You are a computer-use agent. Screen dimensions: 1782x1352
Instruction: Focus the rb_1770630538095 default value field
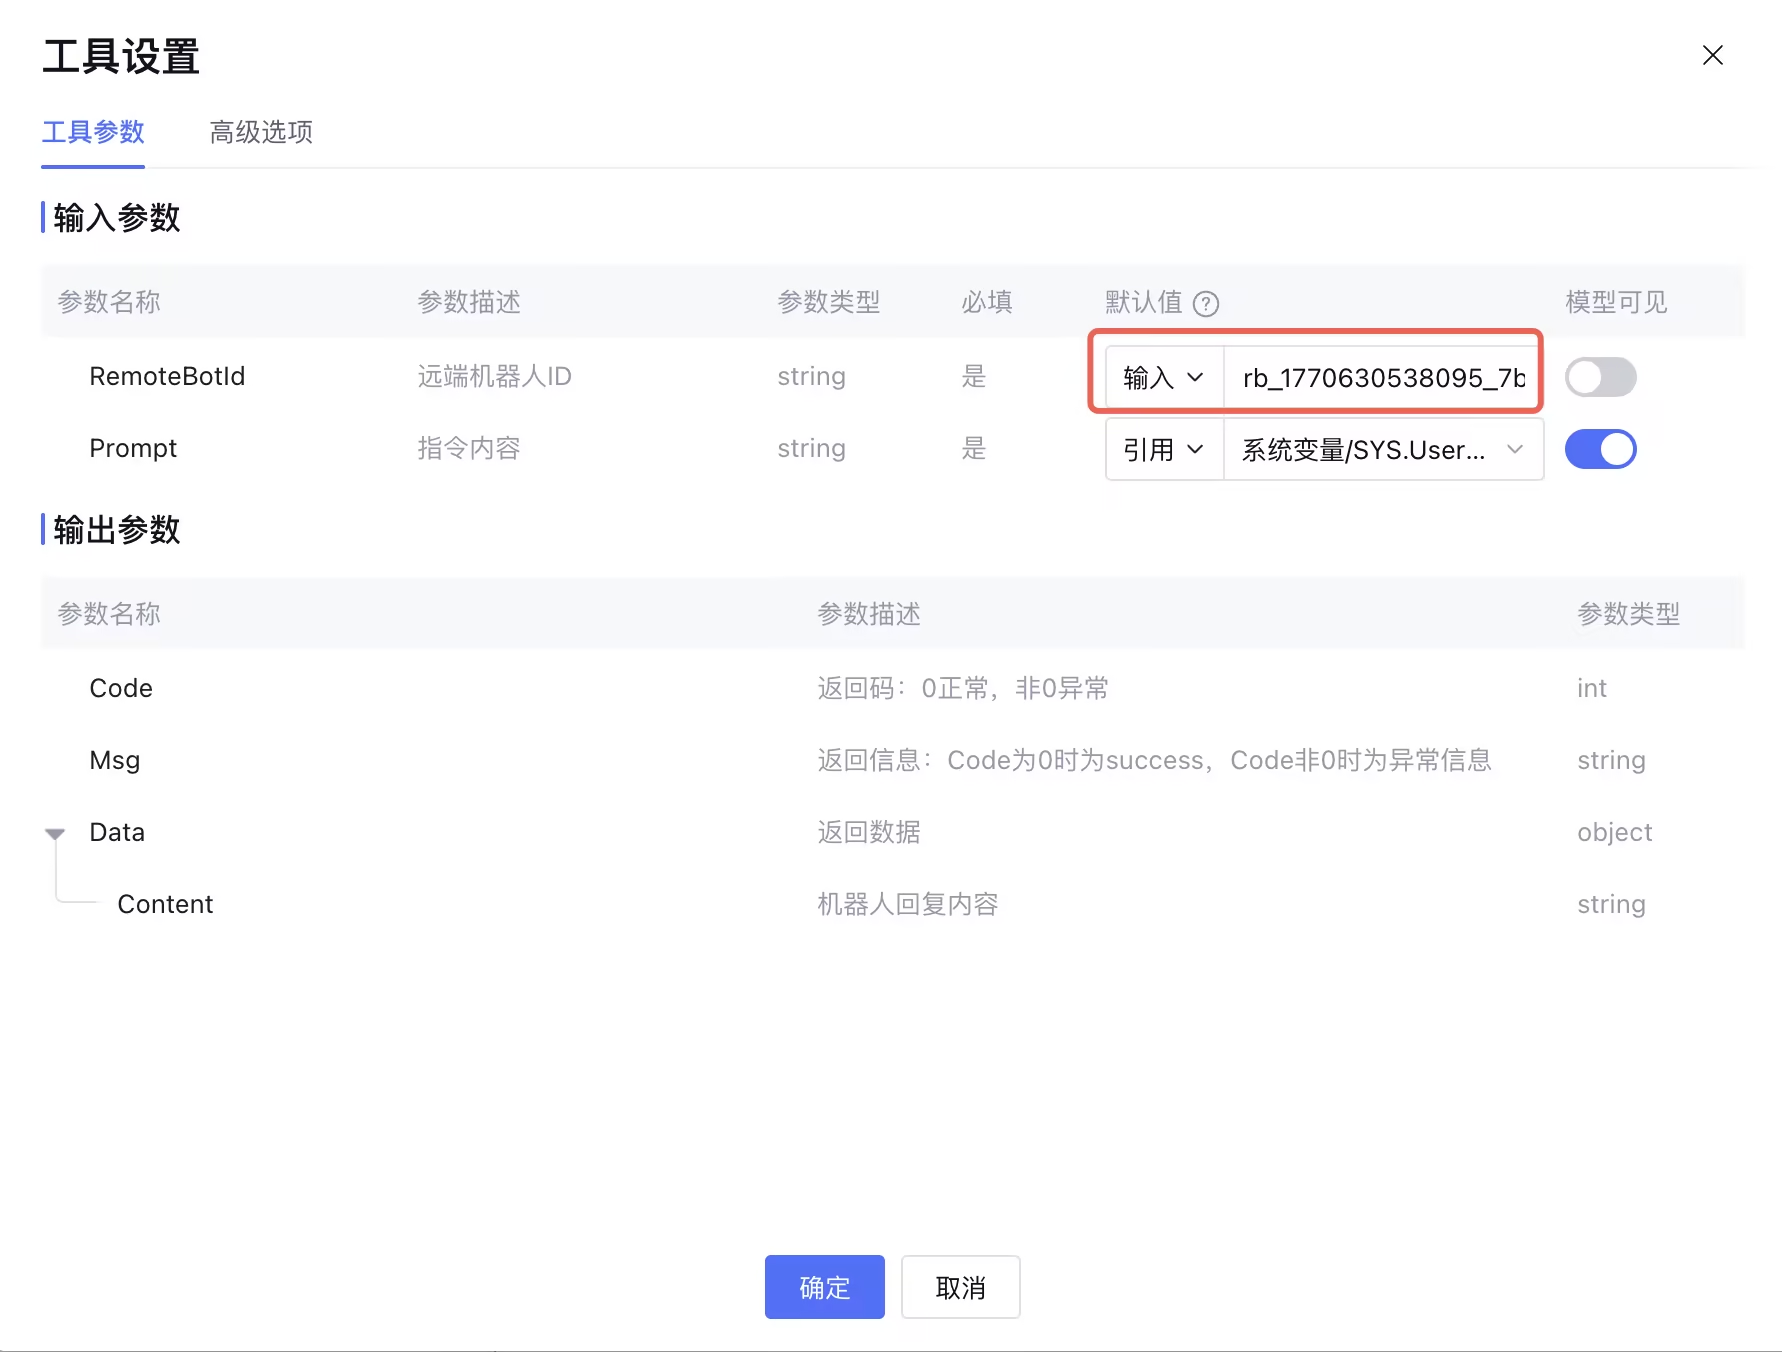[x=1382, y=377]
